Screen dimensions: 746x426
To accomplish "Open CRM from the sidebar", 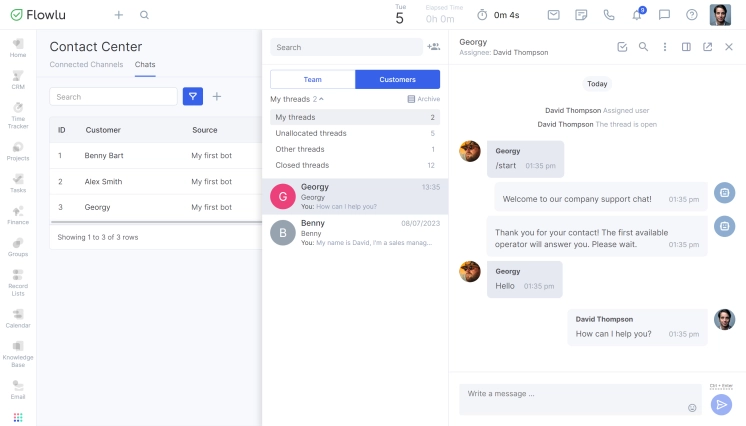I will [x=18, y=79].
